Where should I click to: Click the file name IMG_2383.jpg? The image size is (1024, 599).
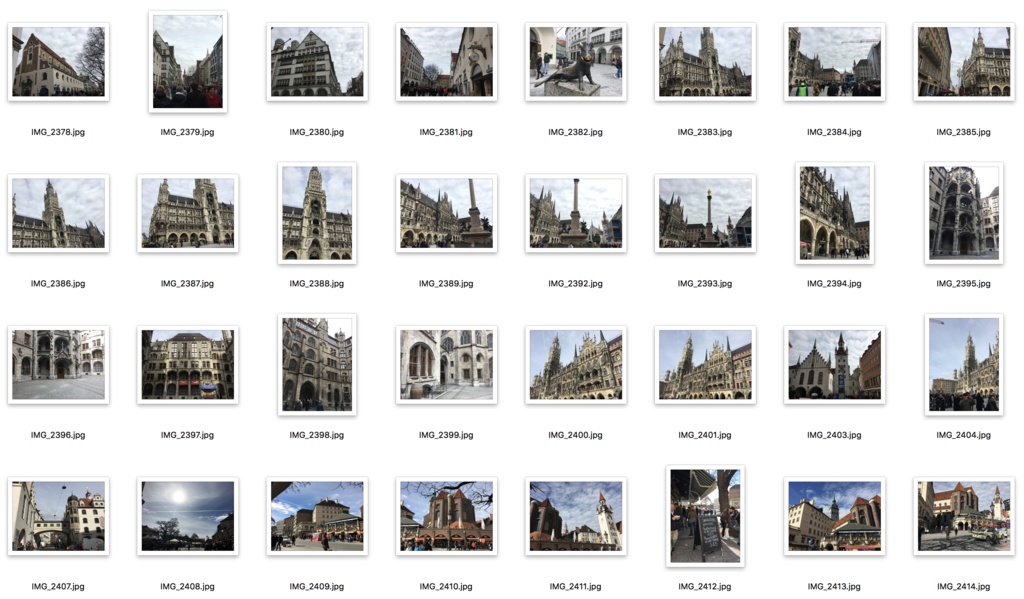705,132
